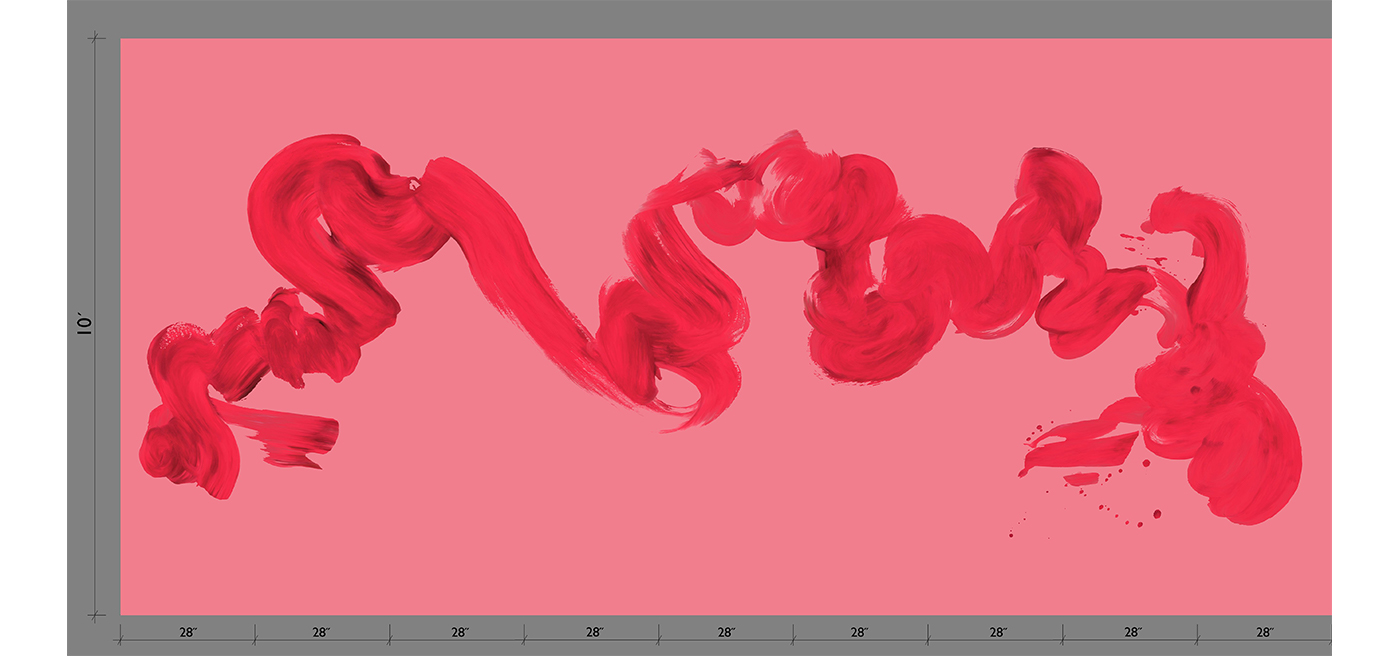Click the middle fifth 28″ width label
The height and width of the screenshot is (656, 1400).
click(x=726, y=632)
